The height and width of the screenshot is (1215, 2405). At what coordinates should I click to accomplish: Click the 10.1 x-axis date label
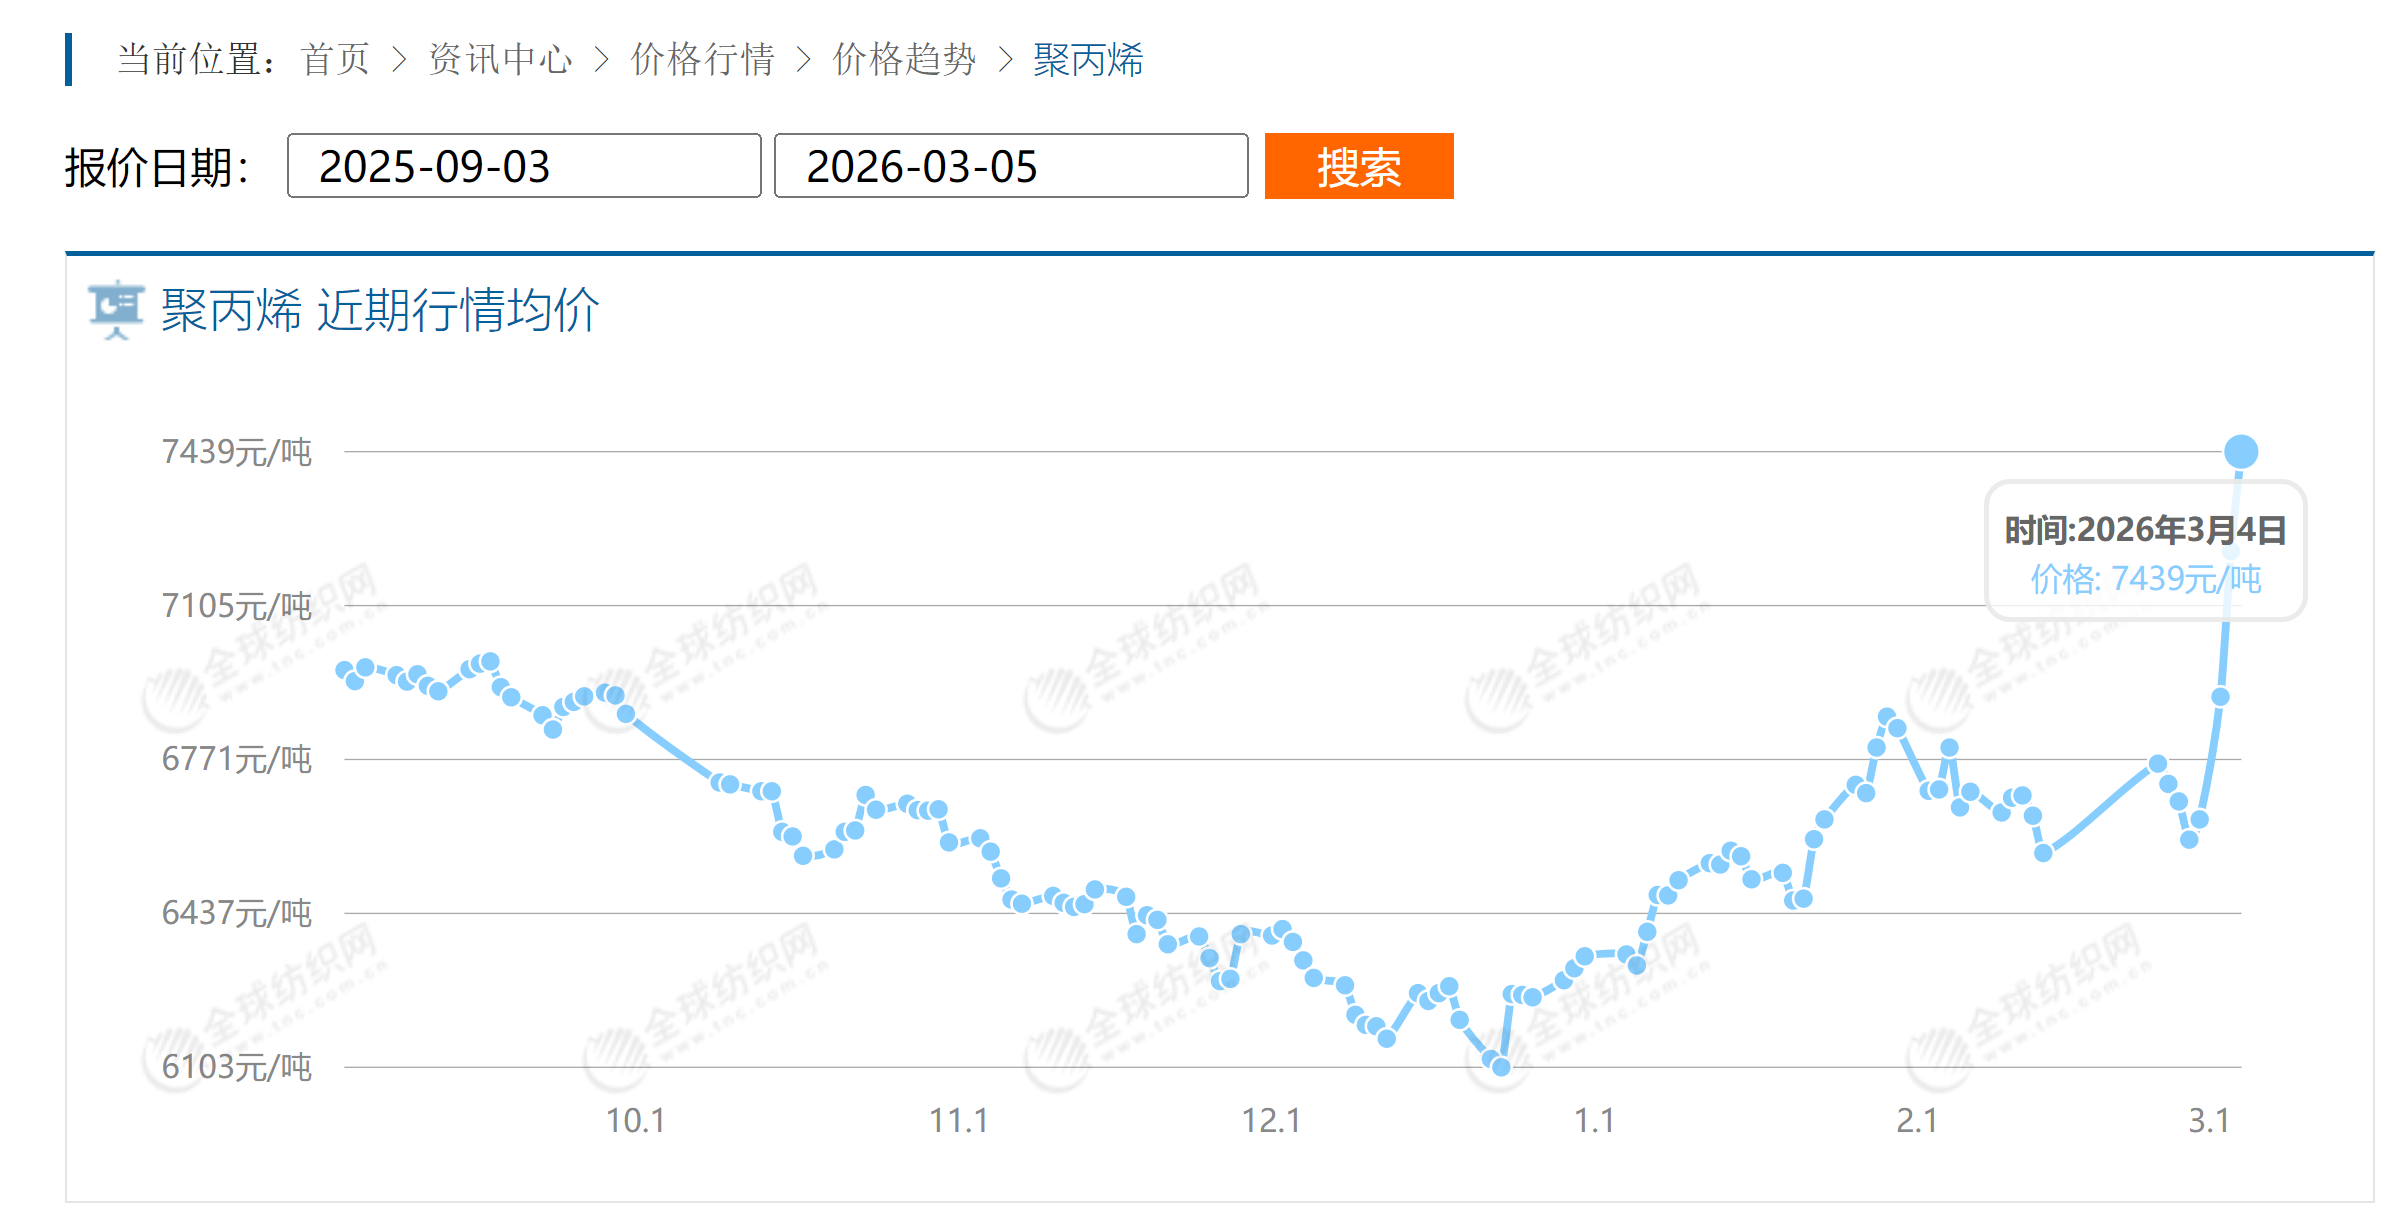(635, 1120)
